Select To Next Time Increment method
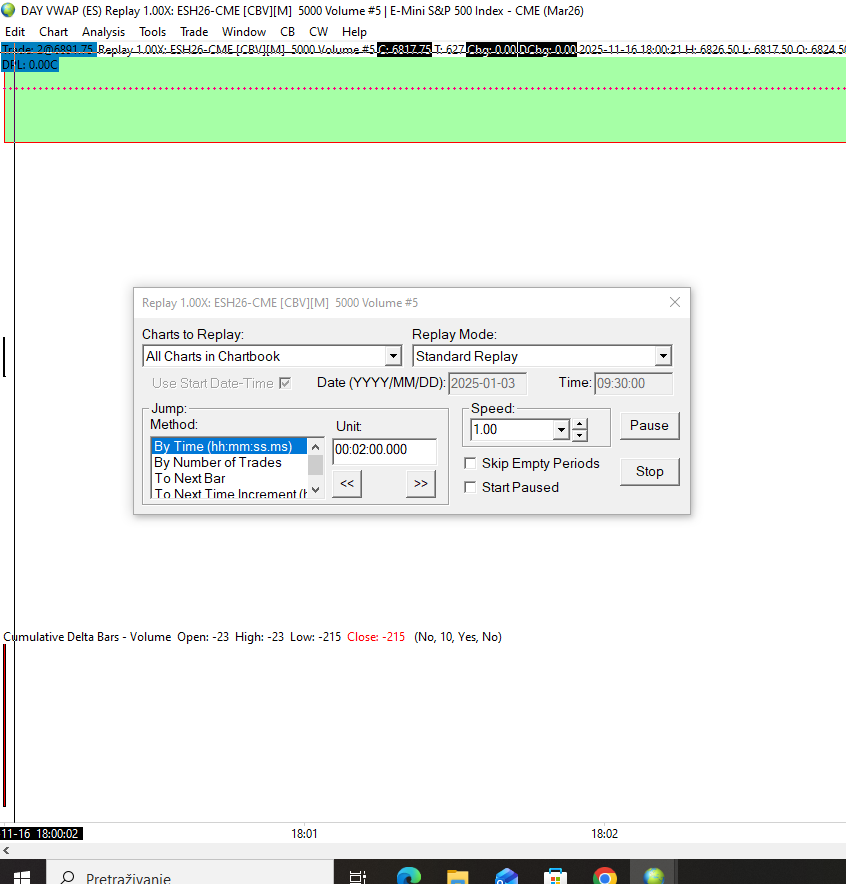 point(229,493)
